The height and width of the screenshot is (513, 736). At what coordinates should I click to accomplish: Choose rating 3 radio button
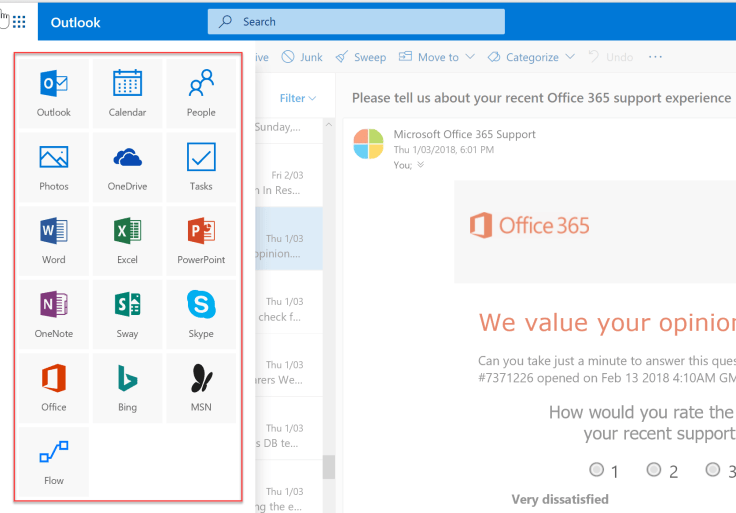(712, 469)
